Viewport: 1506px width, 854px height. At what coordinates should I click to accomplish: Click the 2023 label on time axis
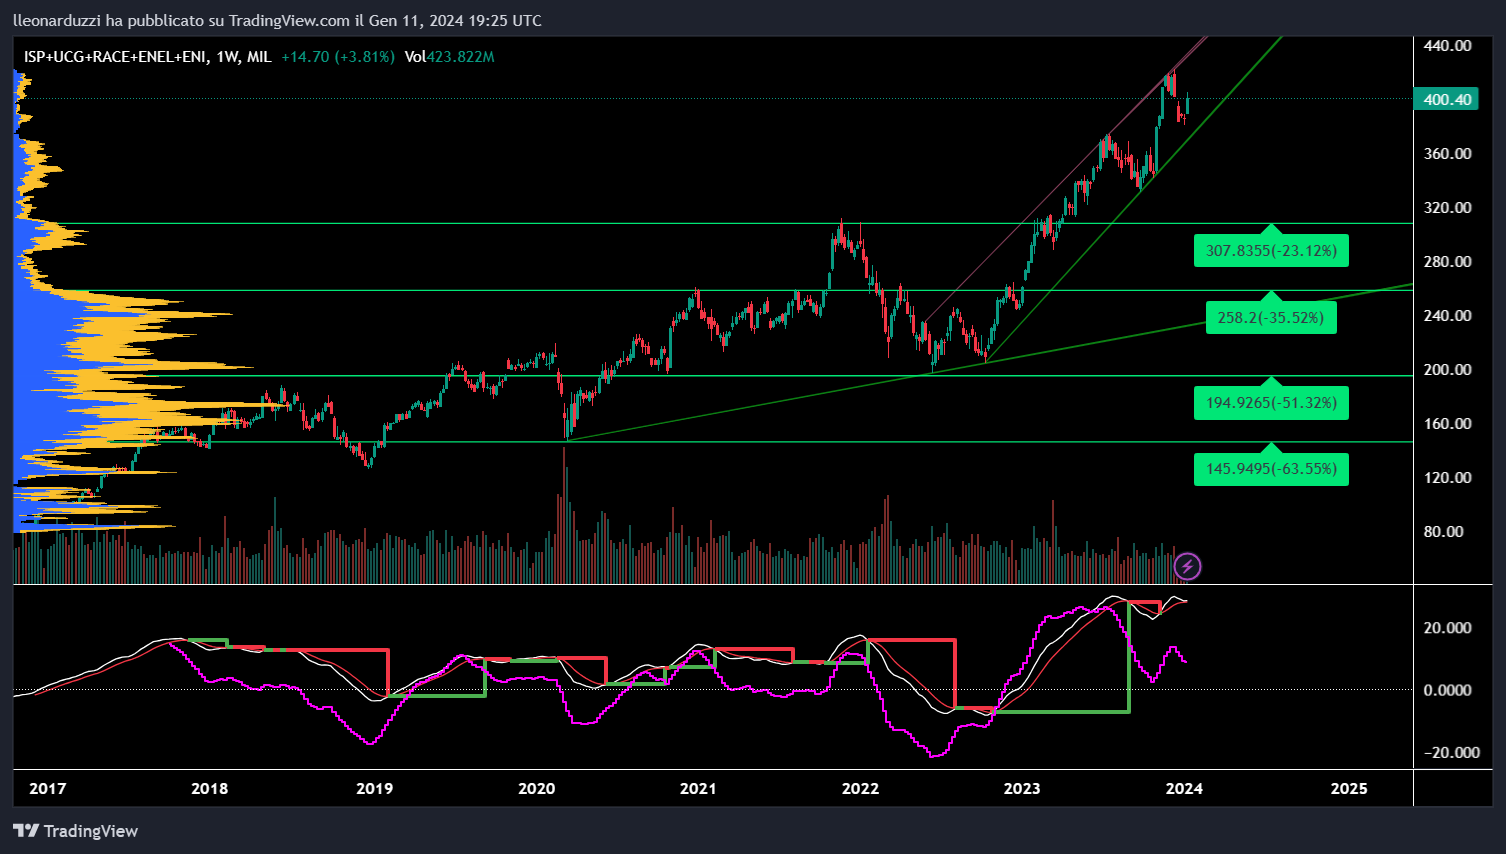click(1022, 788)
